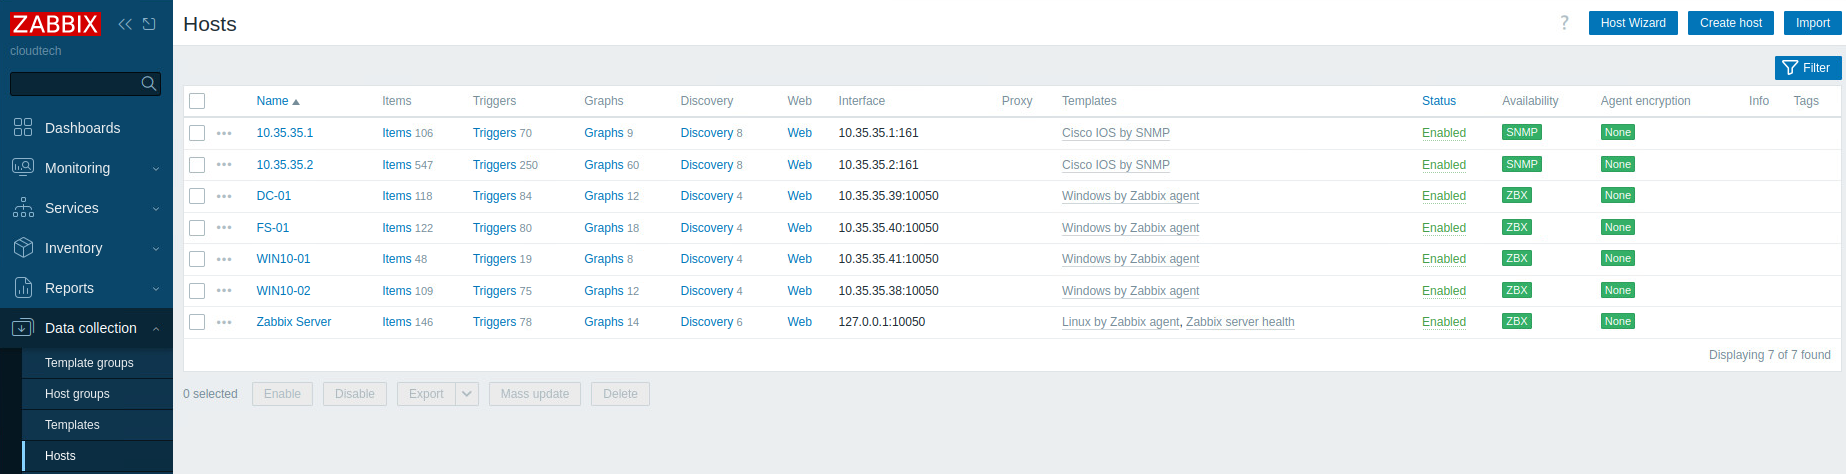Image resolution: width=1846 pixels, height=474 pixels.
Task: Click the Dashboards icon in sidebar
Action: (23, 127)
